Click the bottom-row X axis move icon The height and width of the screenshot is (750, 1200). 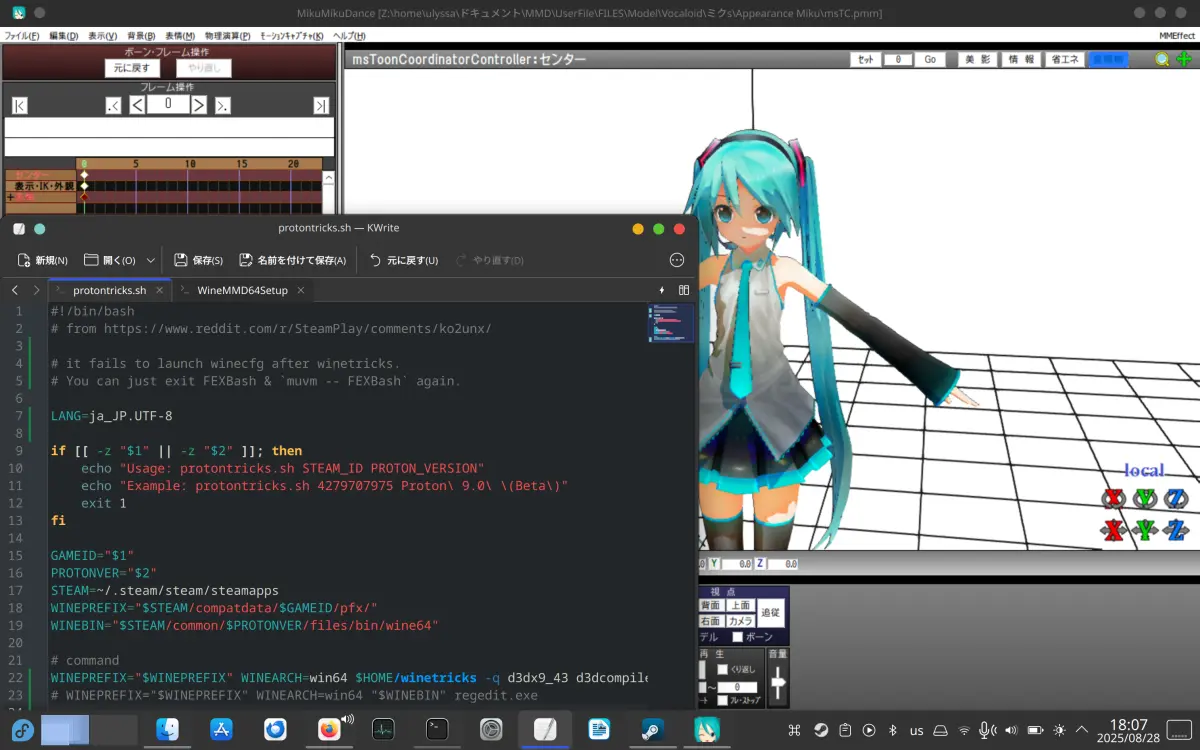tap(1113, 530)
